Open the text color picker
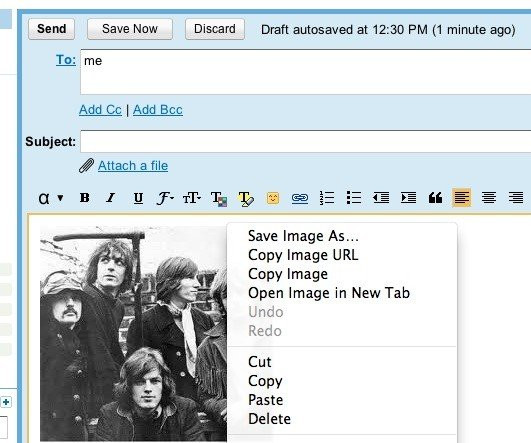This screenshot has width=531, height=443. (219, 198)
